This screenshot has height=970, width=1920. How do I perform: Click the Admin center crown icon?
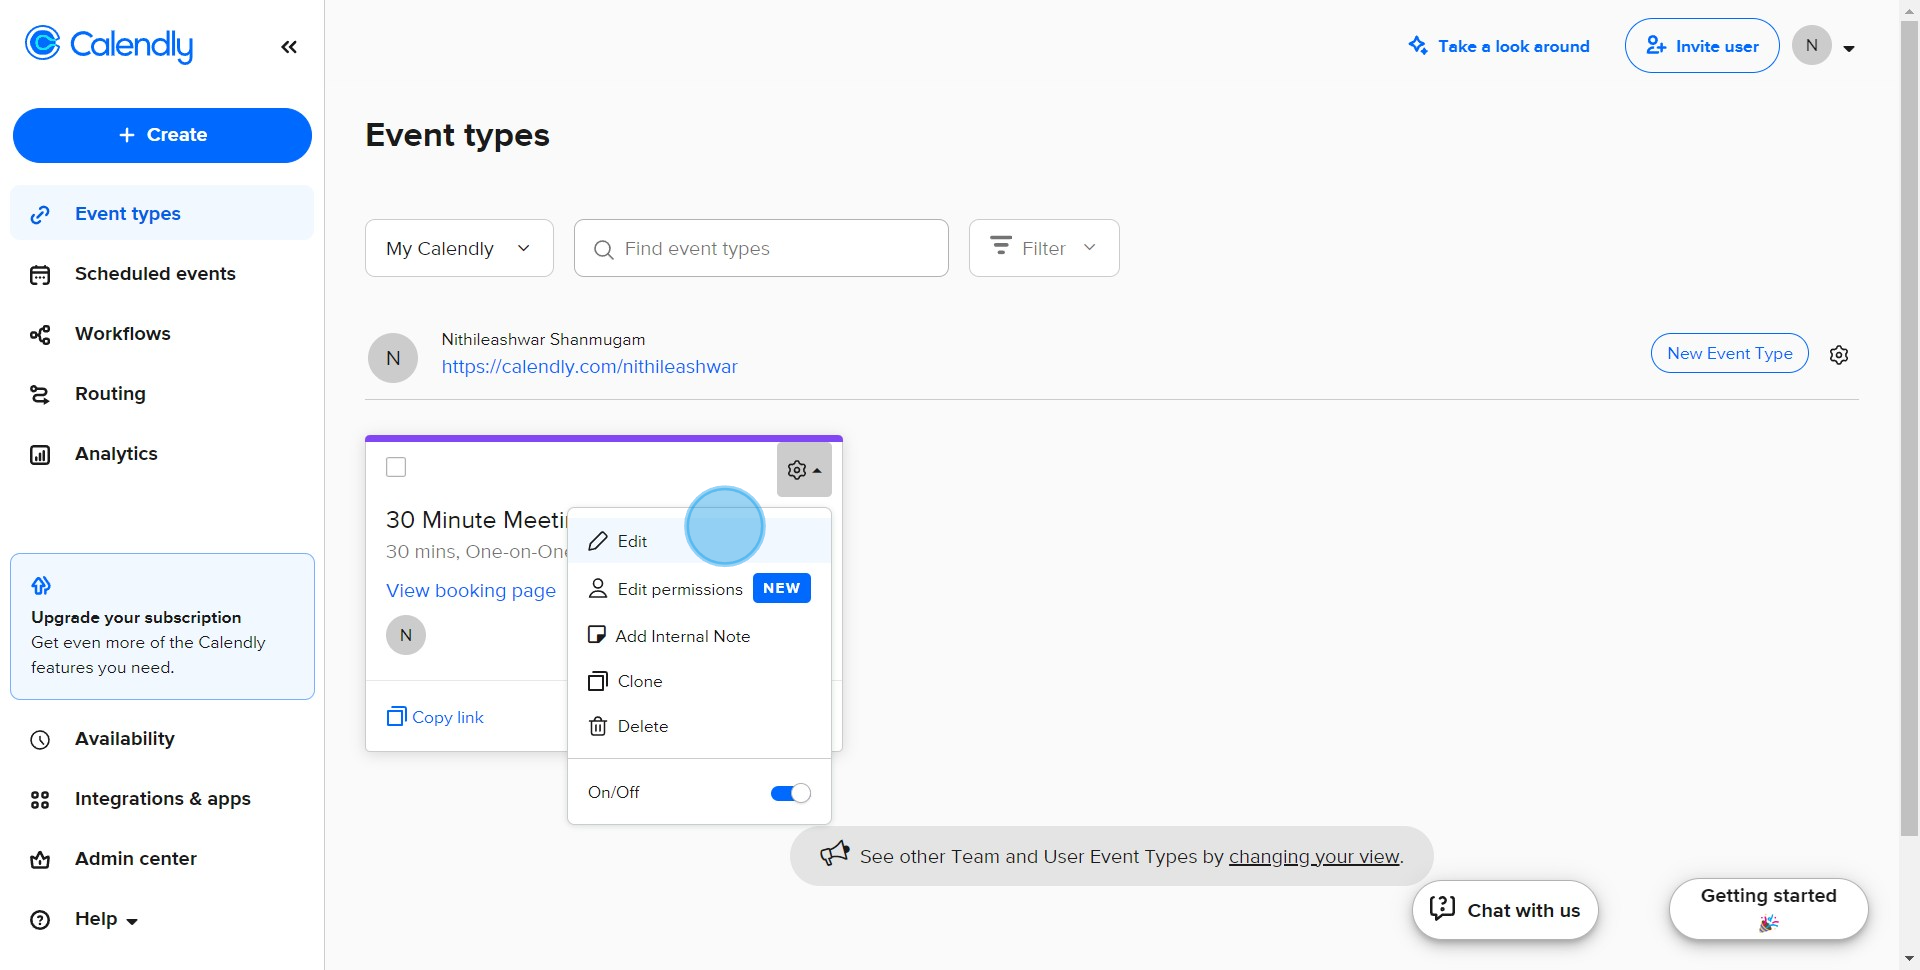click(40, 860)
